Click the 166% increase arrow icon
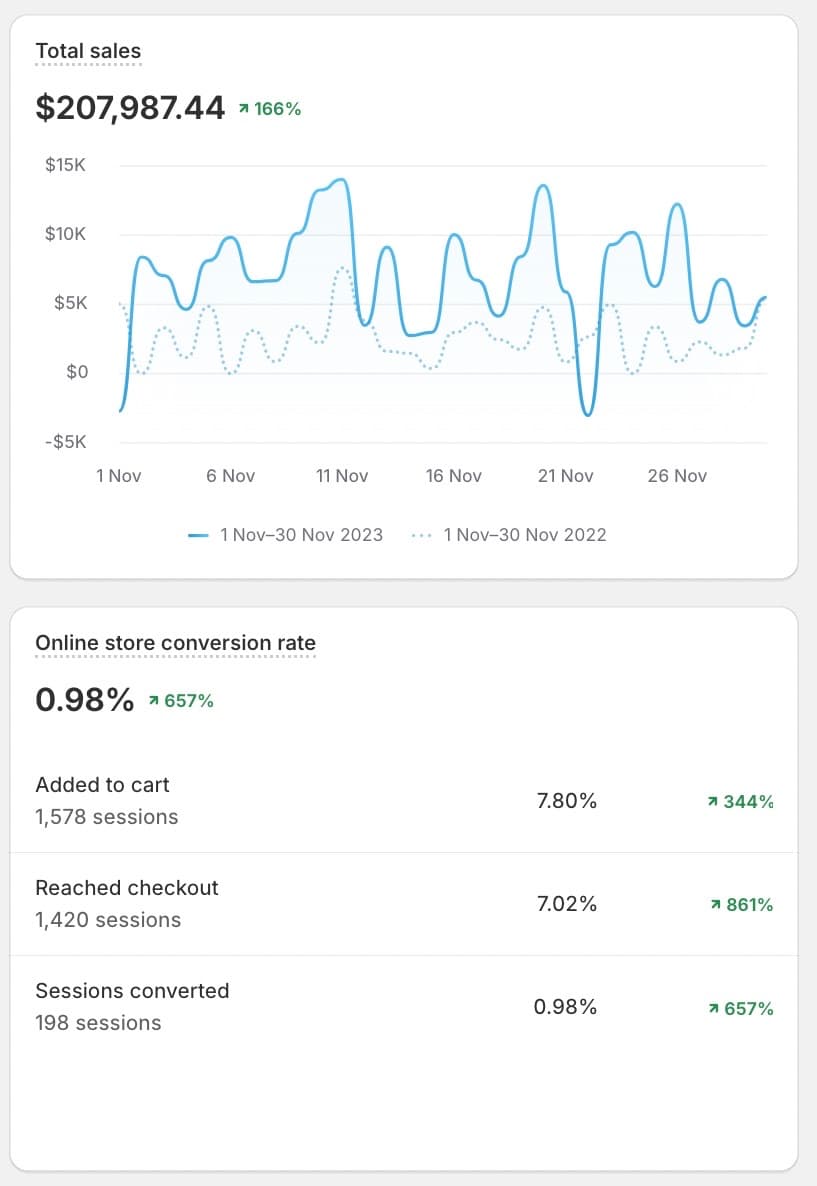817x1186 pixels. pyautogui.click(x=244, y=109)
